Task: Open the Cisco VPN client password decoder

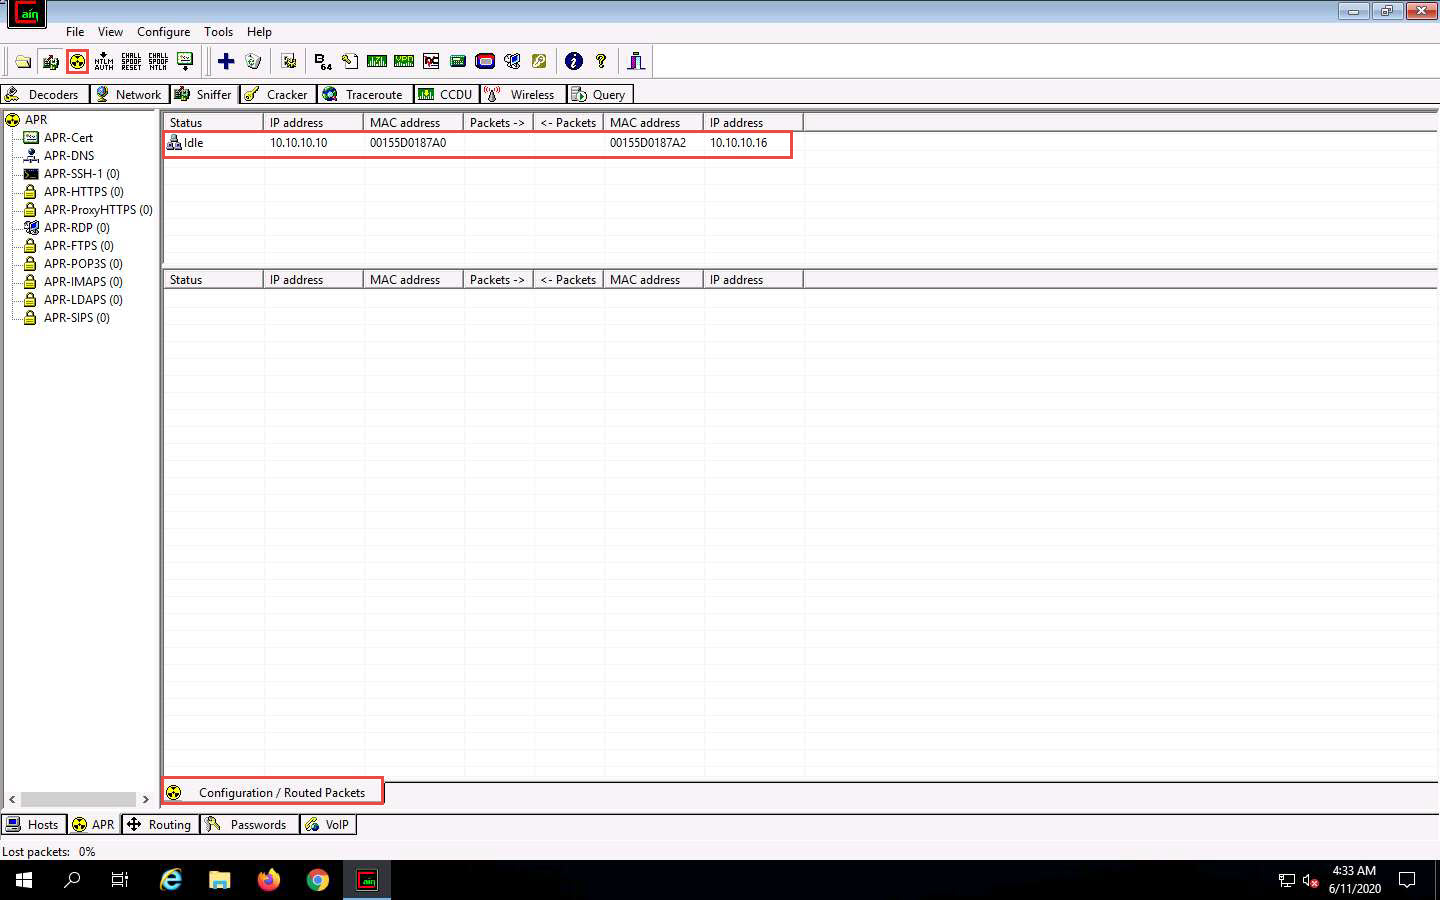Action: [404, 62]
